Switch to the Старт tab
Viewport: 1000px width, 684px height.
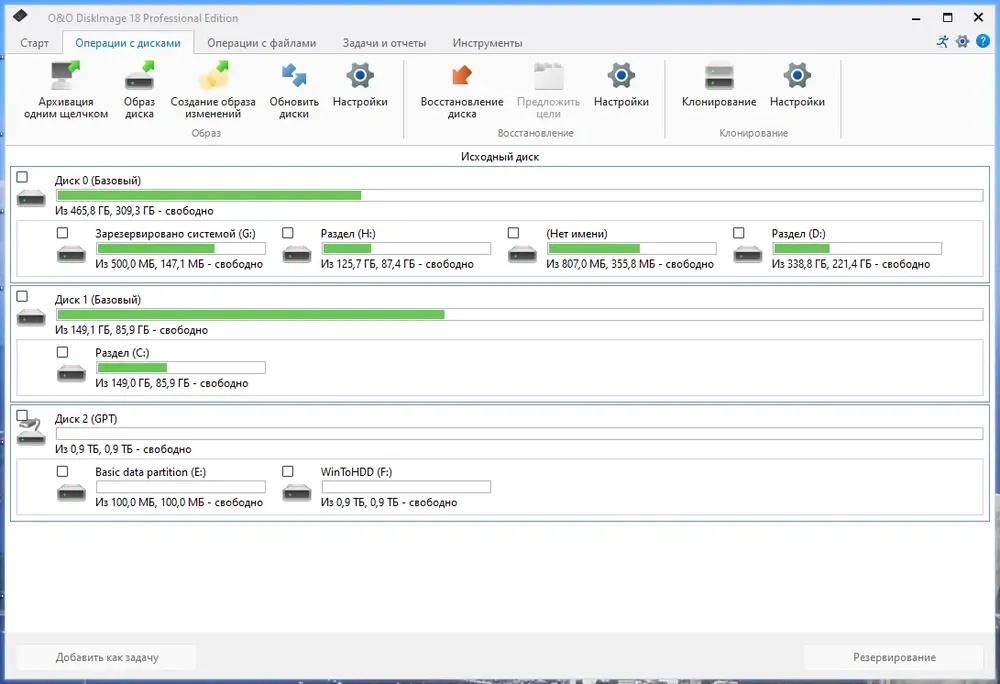coord(34,43)
